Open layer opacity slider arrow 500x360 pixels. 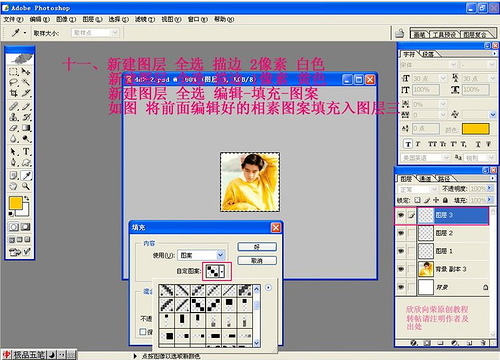click(x=489, y=188)
